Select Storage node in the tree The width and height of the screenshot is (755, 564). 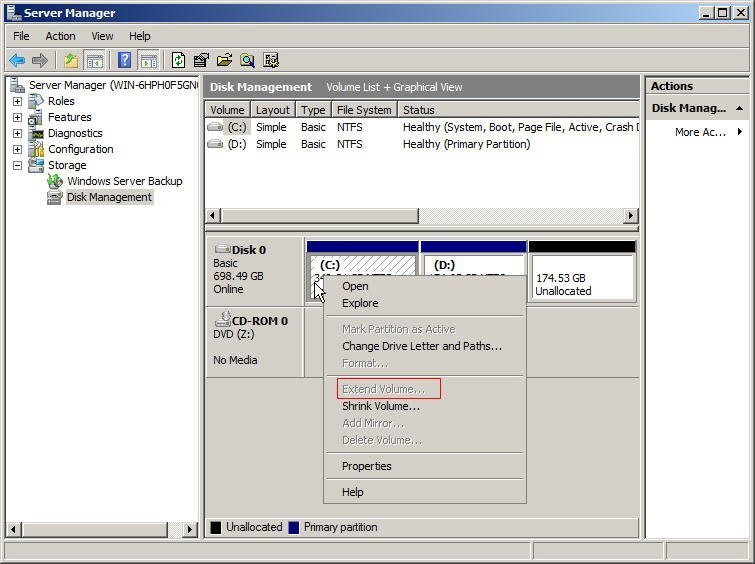[x=67, y=165]
